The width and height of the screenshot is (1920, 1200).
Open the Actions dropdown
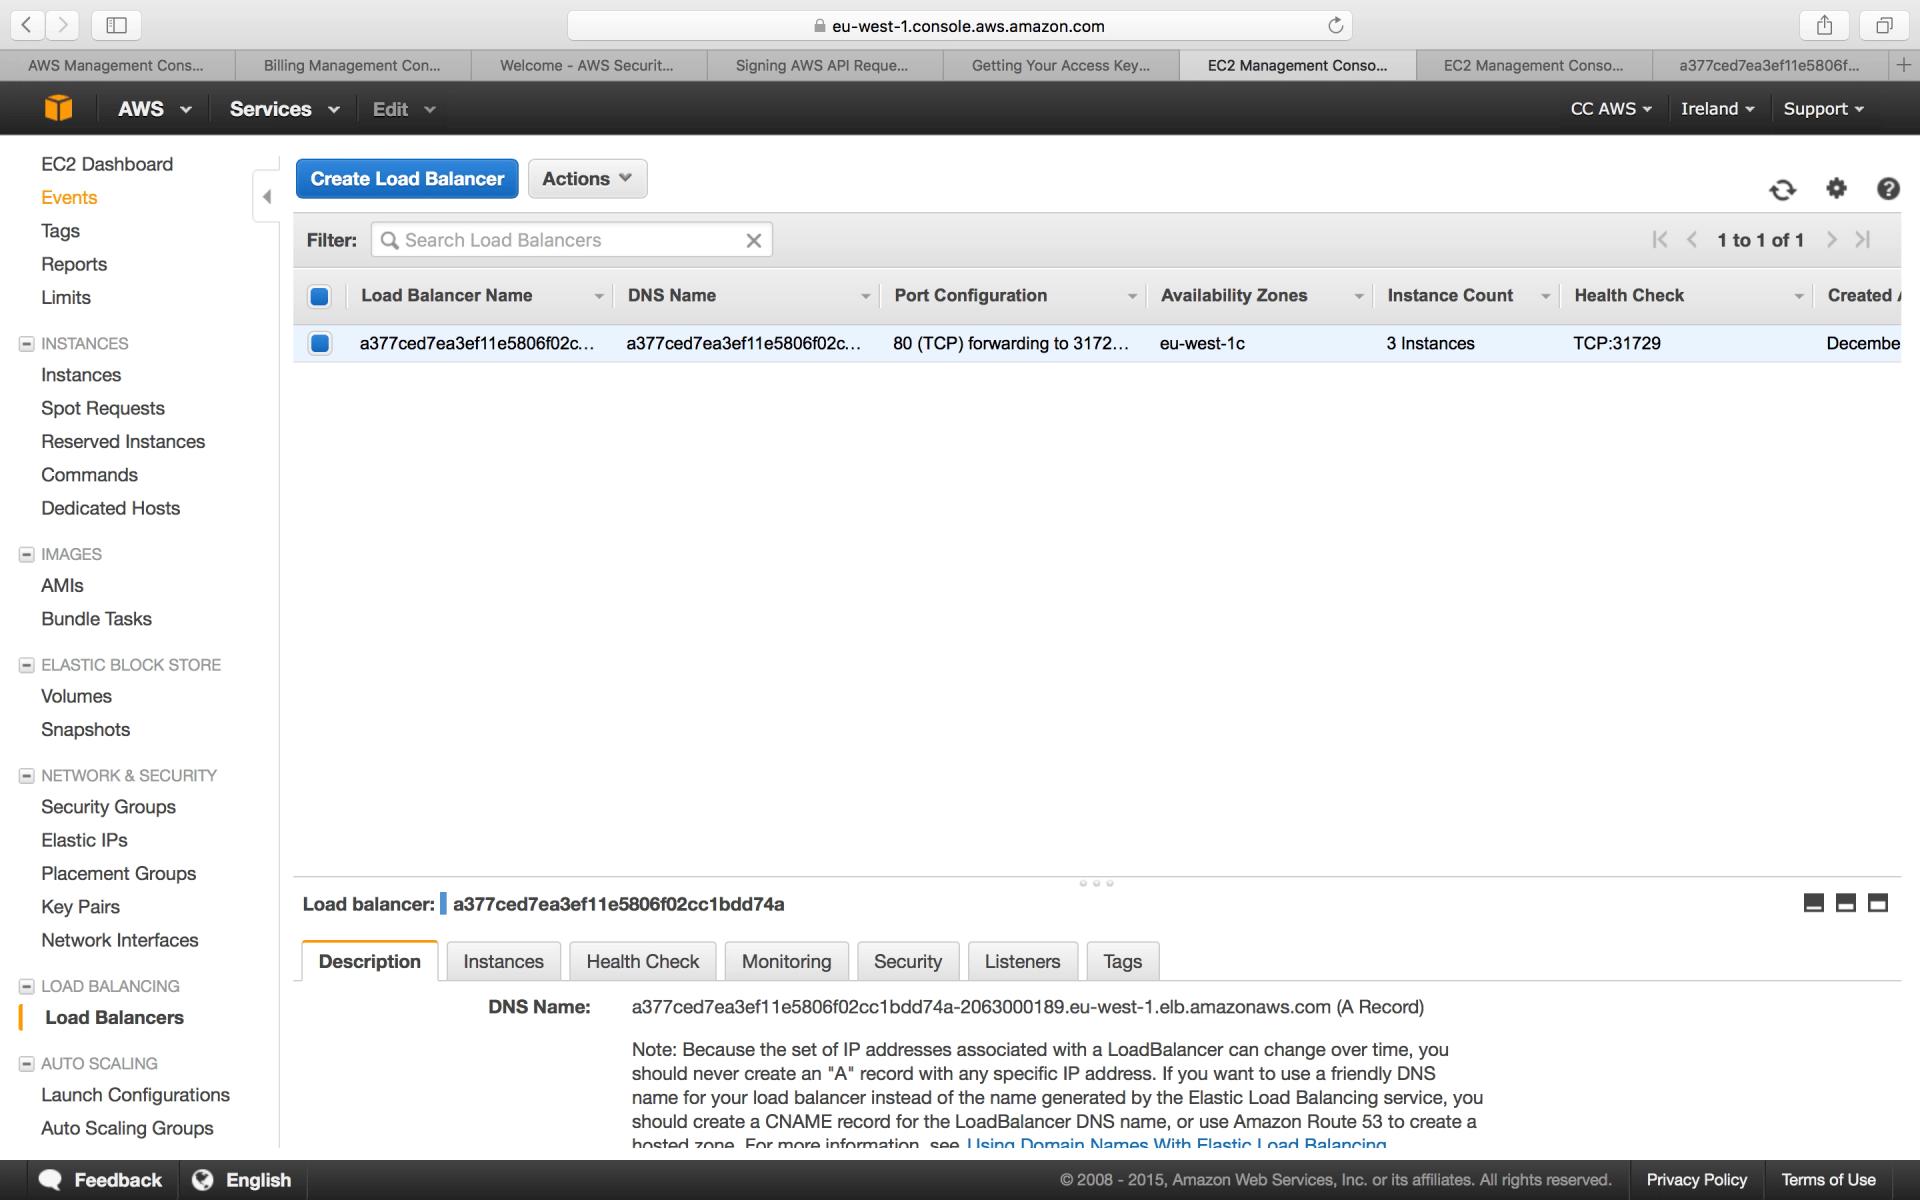pos(587,179)
